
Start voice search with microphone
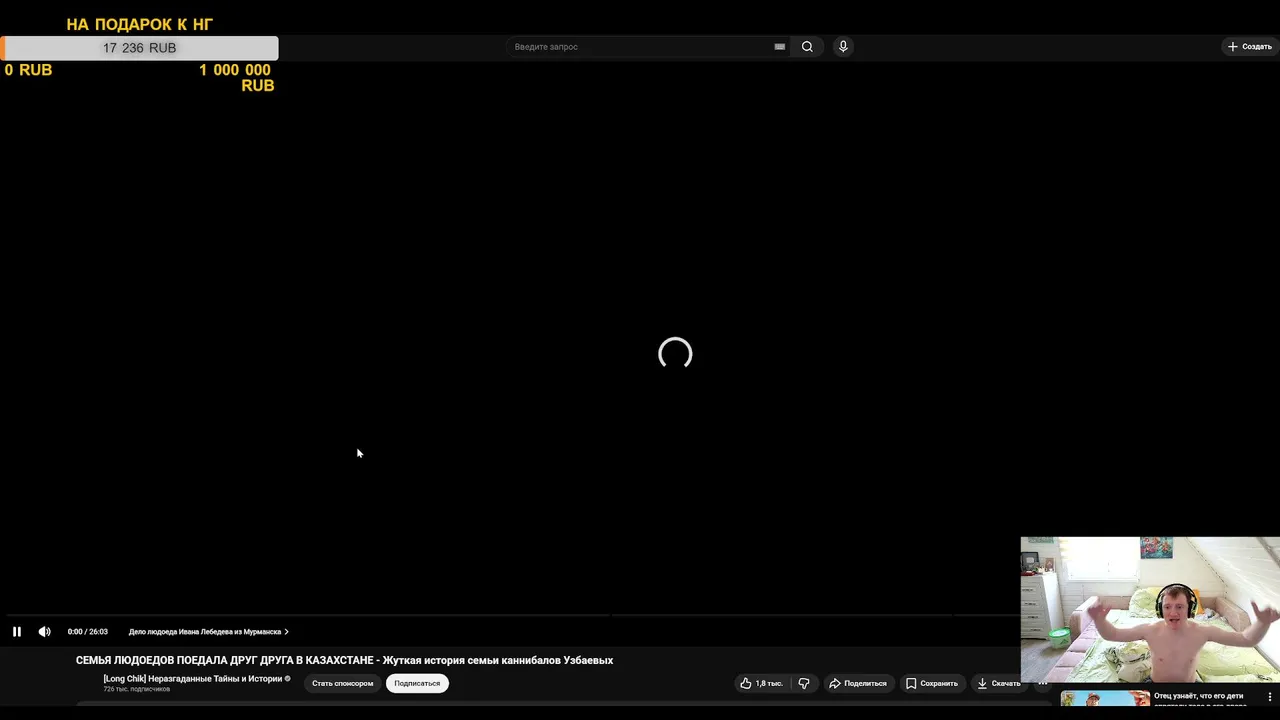click(843, 47)
